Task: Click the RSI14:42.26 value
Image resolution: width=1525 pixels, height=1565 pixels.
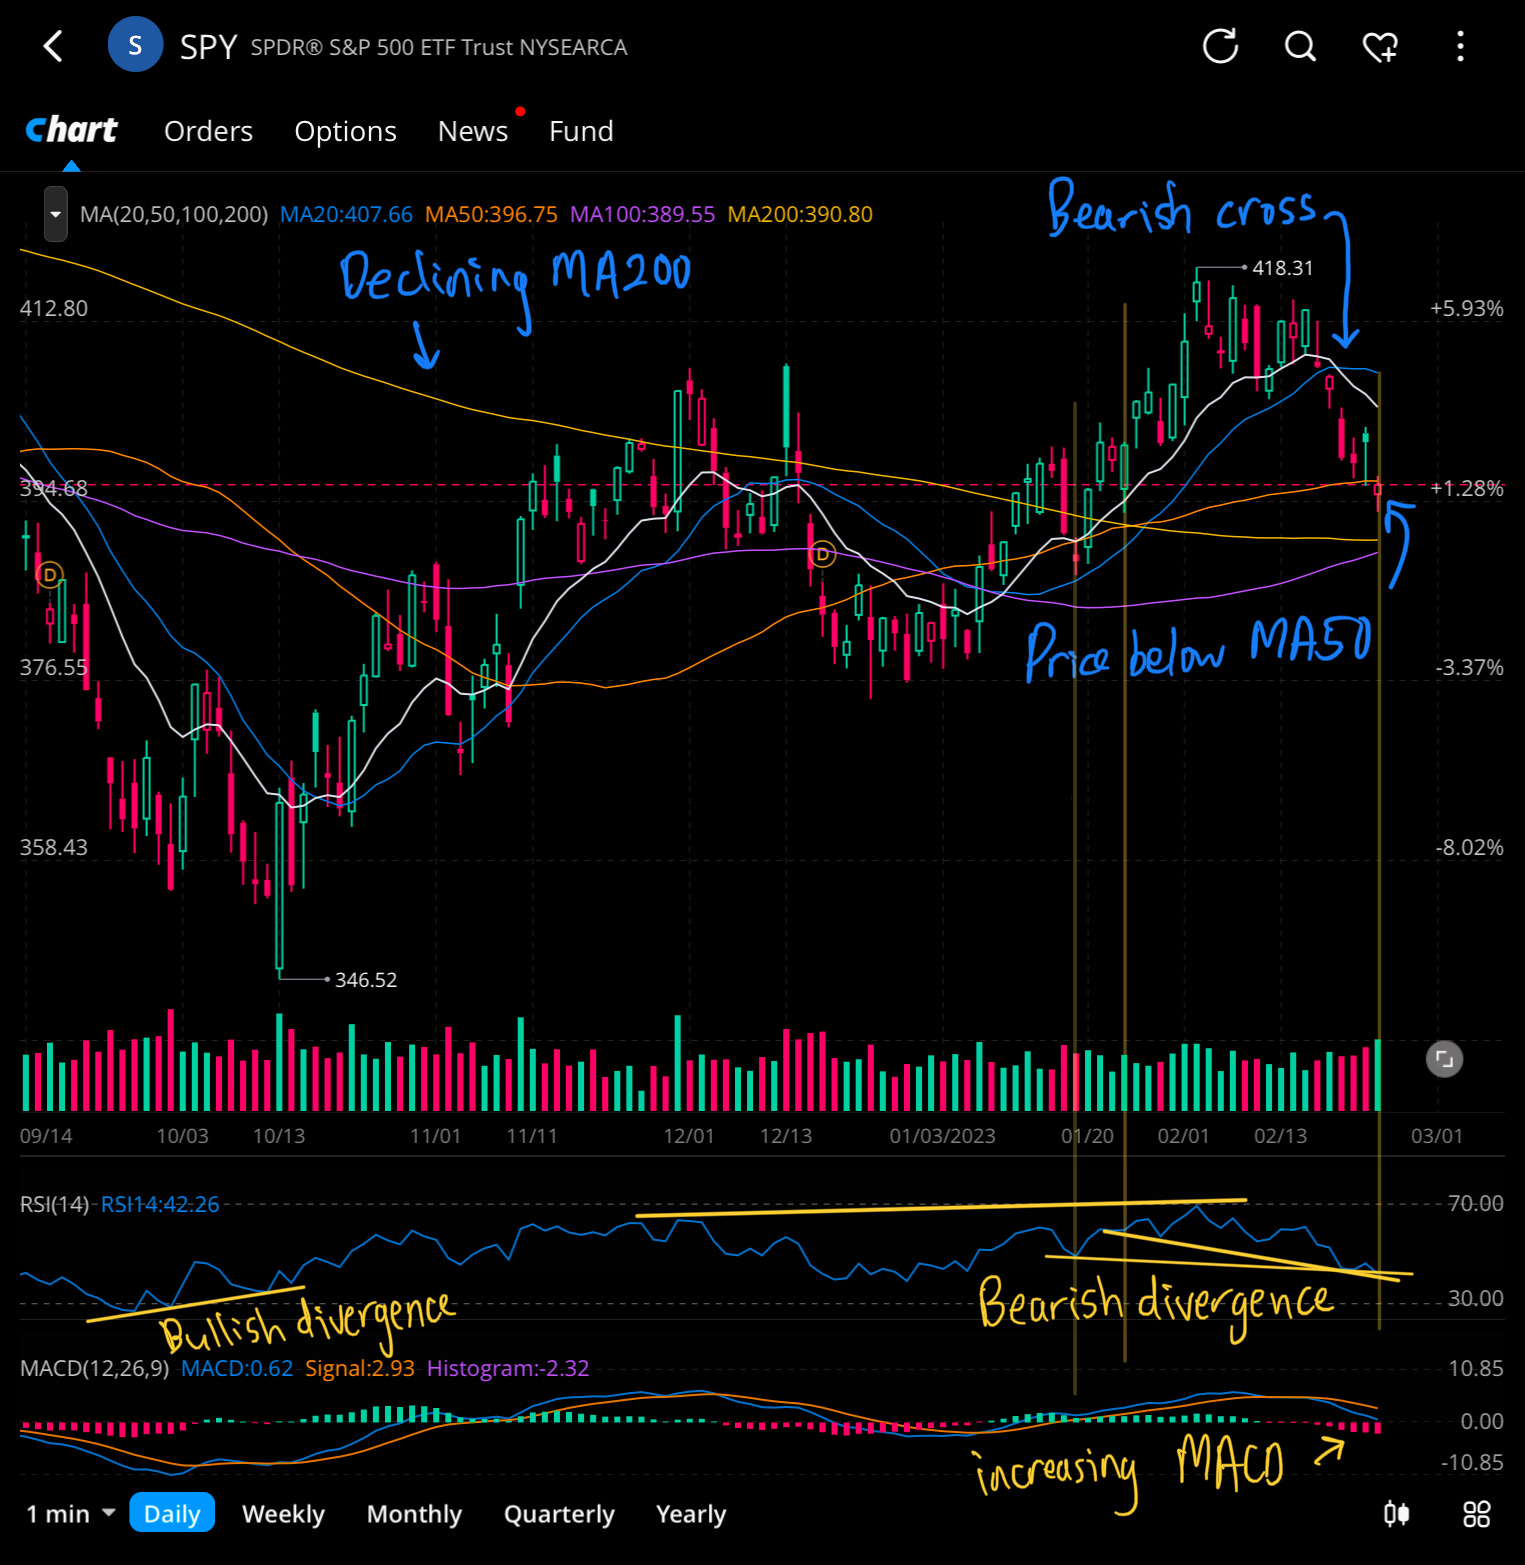Action: (x=160, y=1204)
